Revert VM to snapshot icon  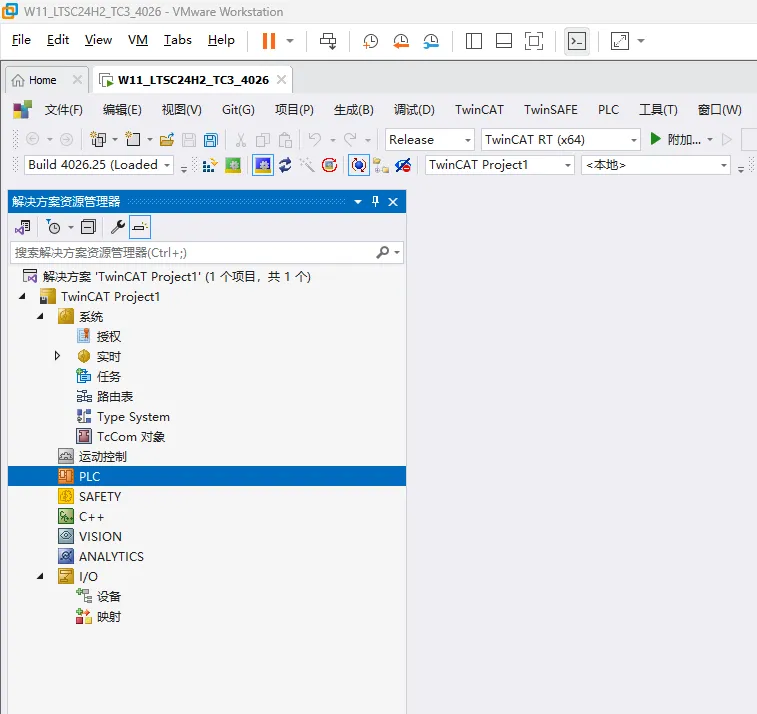(x=401, y=41)
